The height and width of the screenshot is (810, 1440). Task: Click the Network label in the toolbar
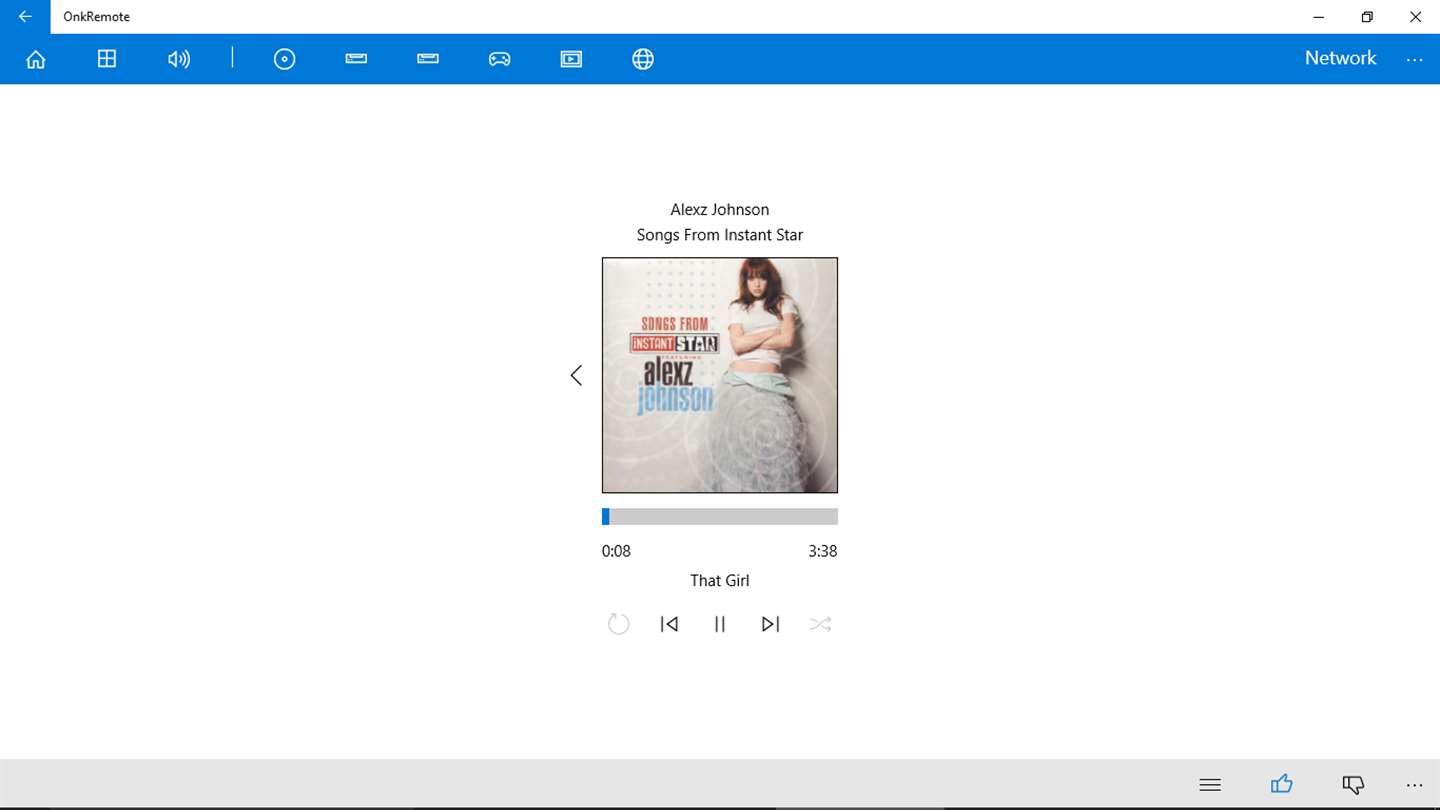[x=1340, y=58]
